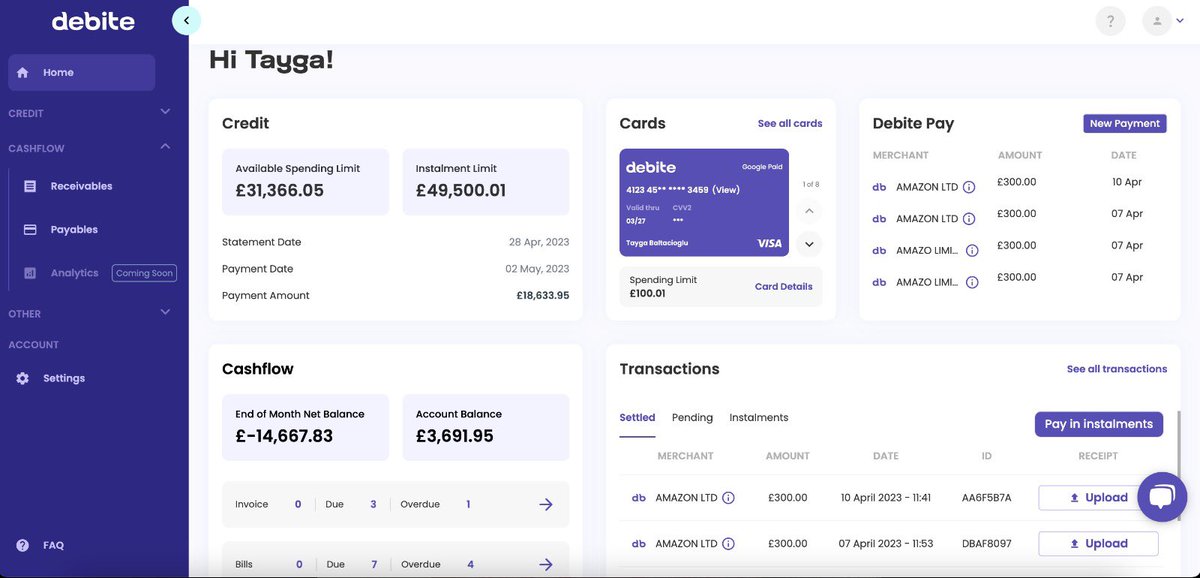Image resolution: width=1200 pixels, height=578 pixels.
Task: Select Analytics sidebar item
Action: click(74, 273)
